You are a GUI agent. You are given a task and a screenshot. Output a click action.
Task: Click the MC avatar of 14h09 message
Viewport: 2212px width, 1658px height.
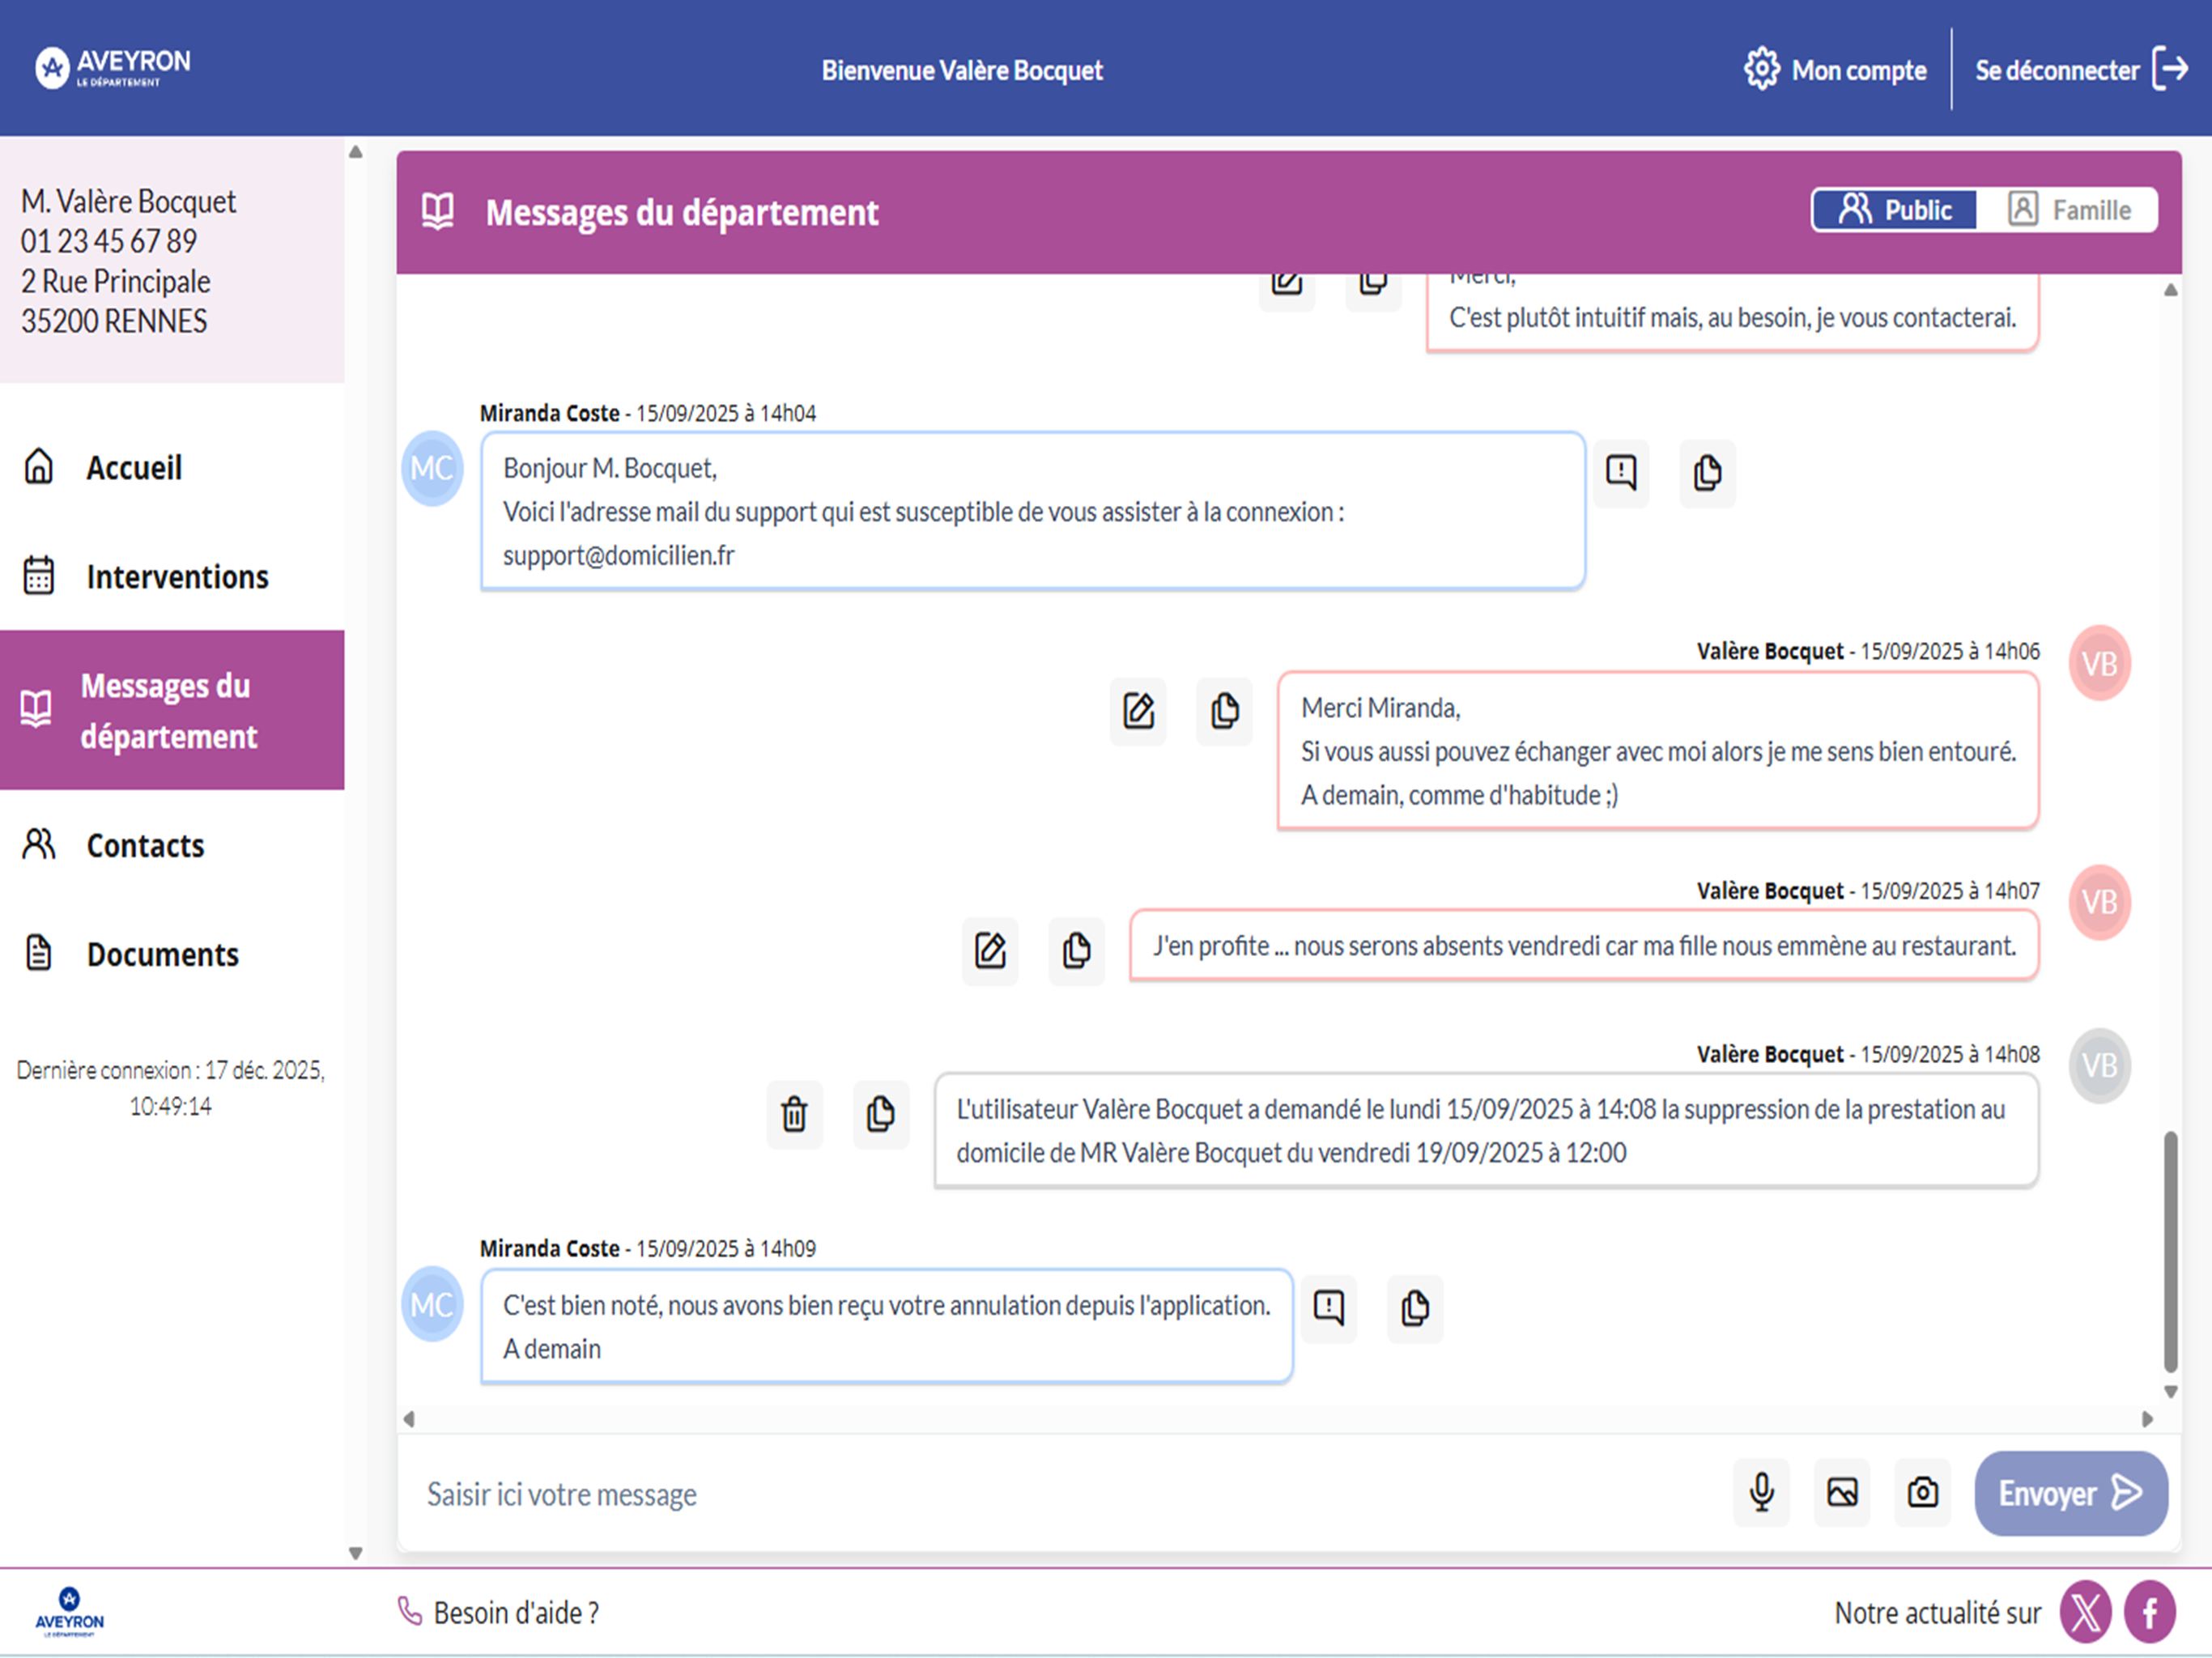pos(432,1304)
